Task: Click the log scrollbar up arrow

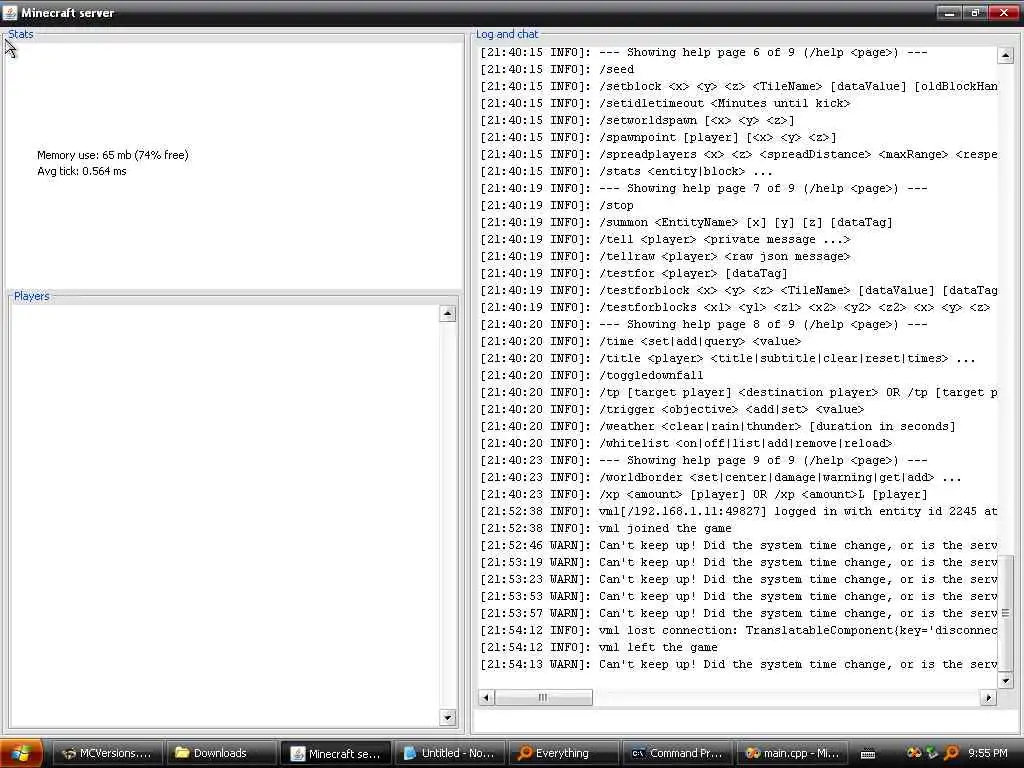Action: coord(1006,56)
